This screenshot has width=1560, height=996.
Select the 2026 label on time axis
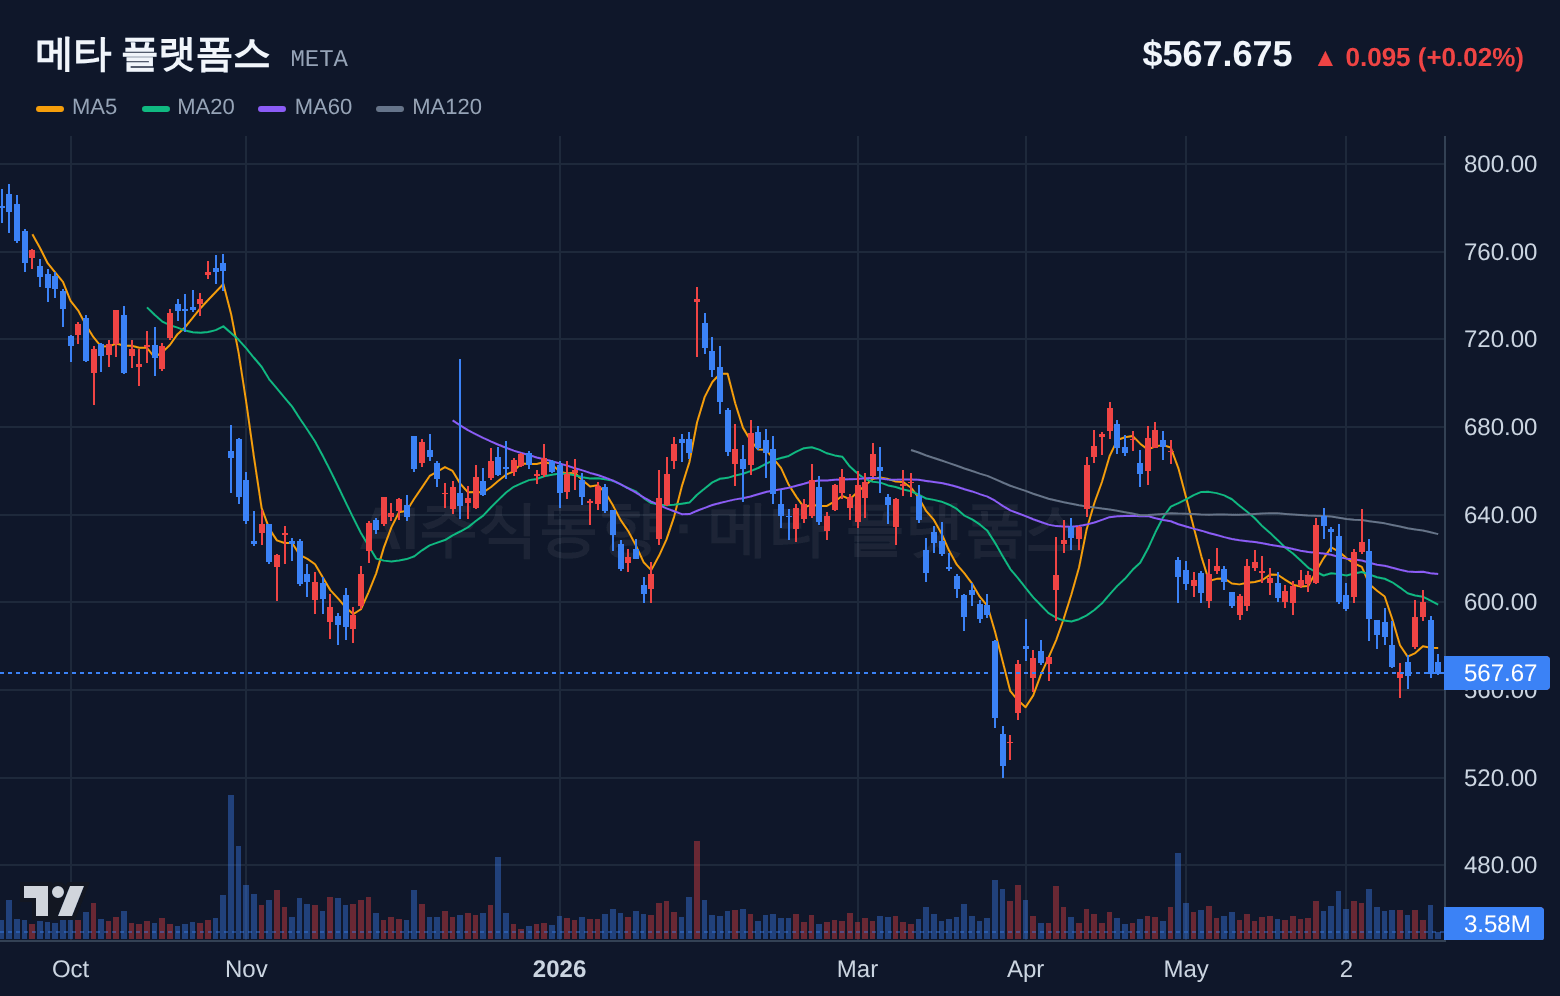[559, 969]
